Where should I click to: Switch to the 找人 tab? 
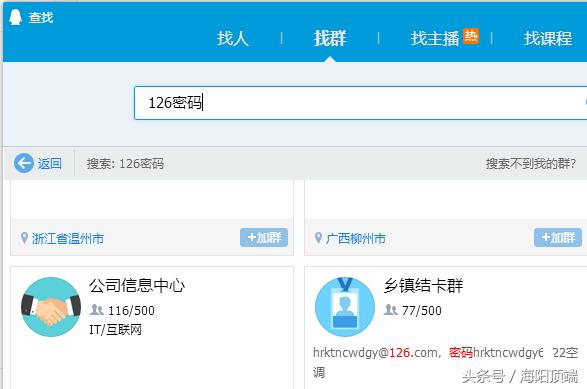click(233, 38)
